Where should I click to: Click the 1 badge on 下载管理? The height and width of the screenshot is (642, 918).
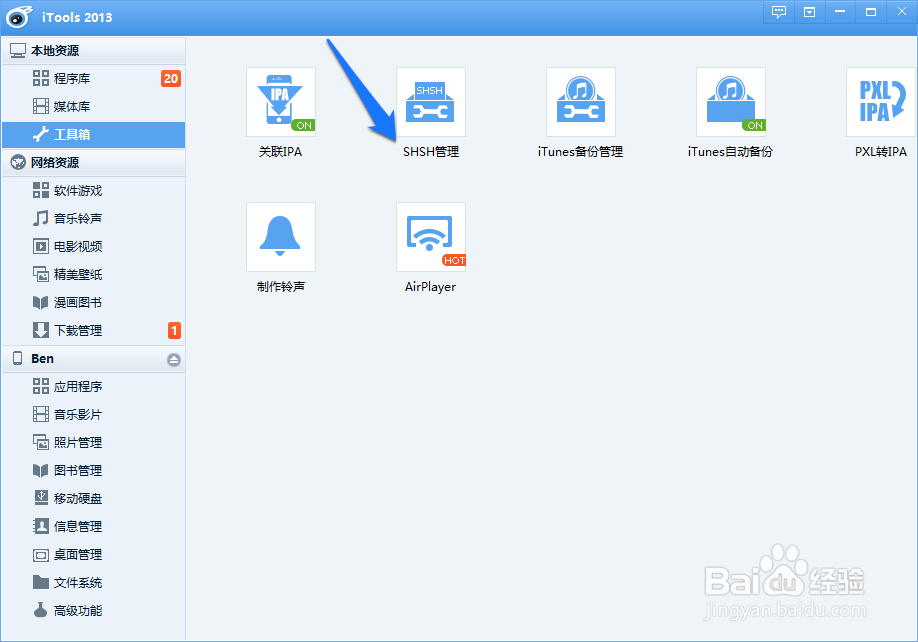pyautogui.click(x=174, y=331)
